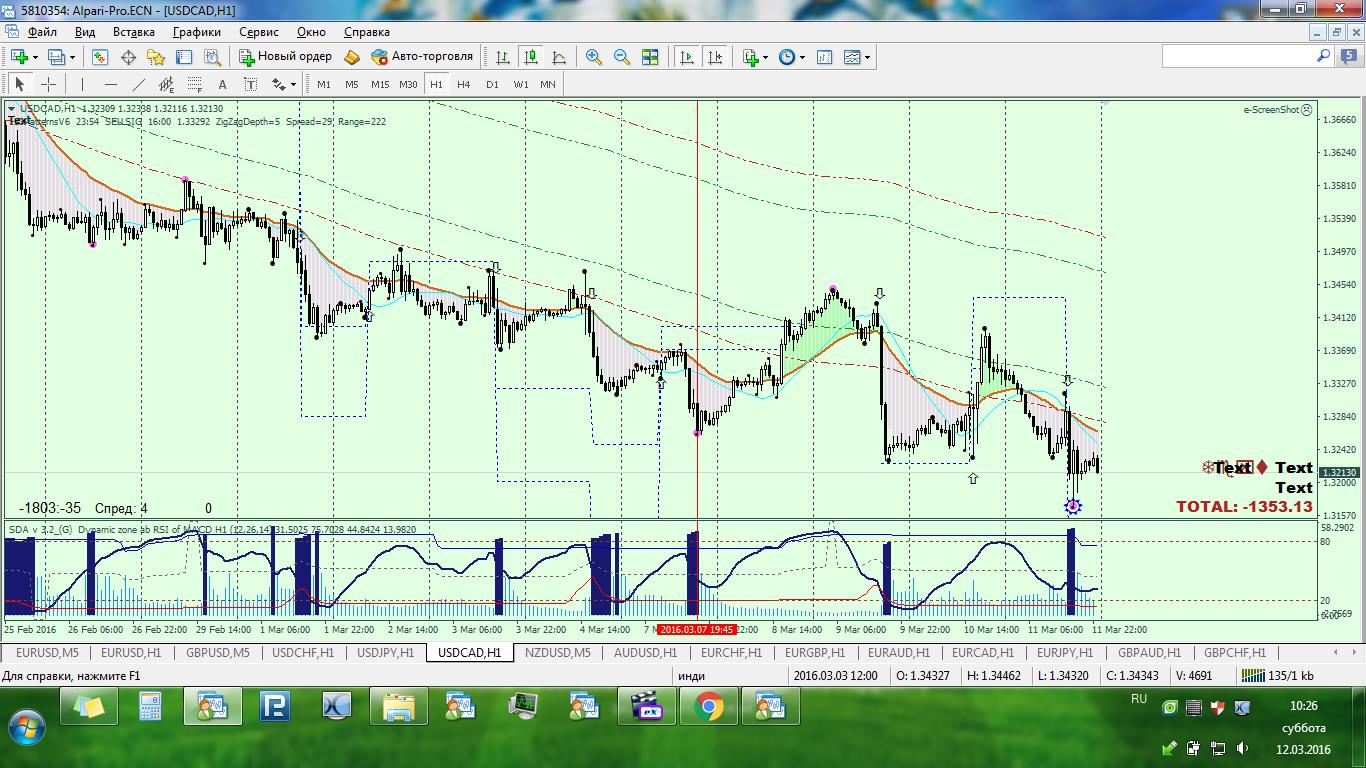1366x768 pixels.
Task: Open the arrows objects dropdown
Action: click(293, 85)
